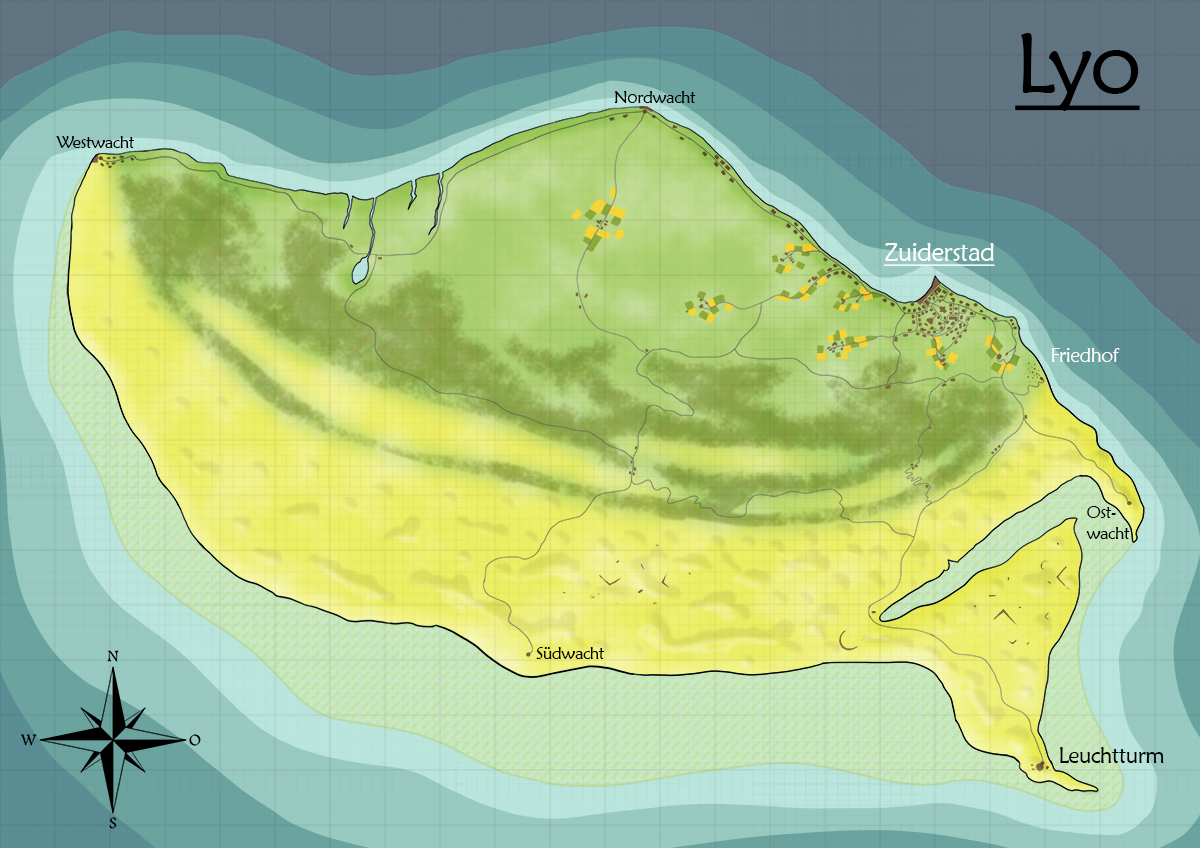Click the Nordwacht label

pyautogui.click(x=654, y=97)
